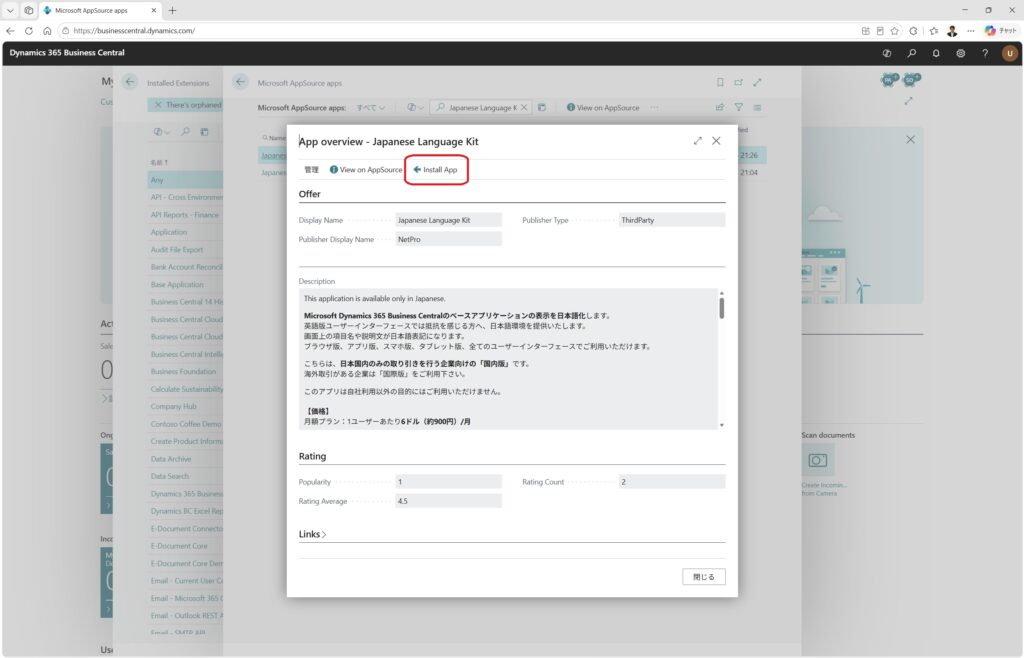Add page to favorites star icon

coord(895,31)
